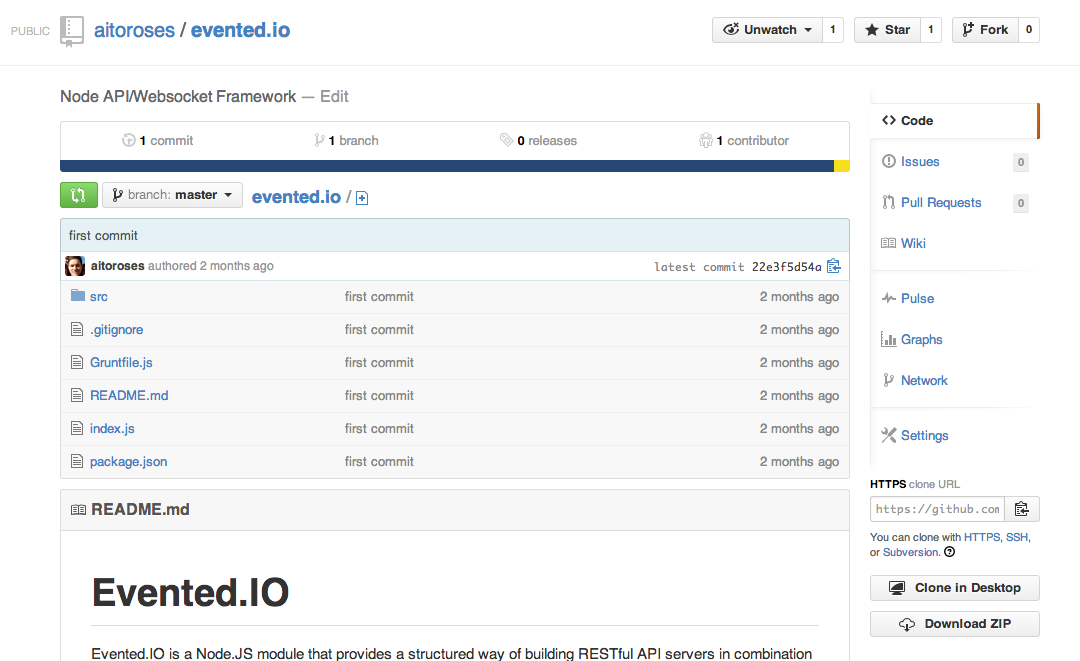The width and height of the screenshot is (1080, 661).
Task: Open the Unwatch dropdown
Action: (x=767, y=30)
